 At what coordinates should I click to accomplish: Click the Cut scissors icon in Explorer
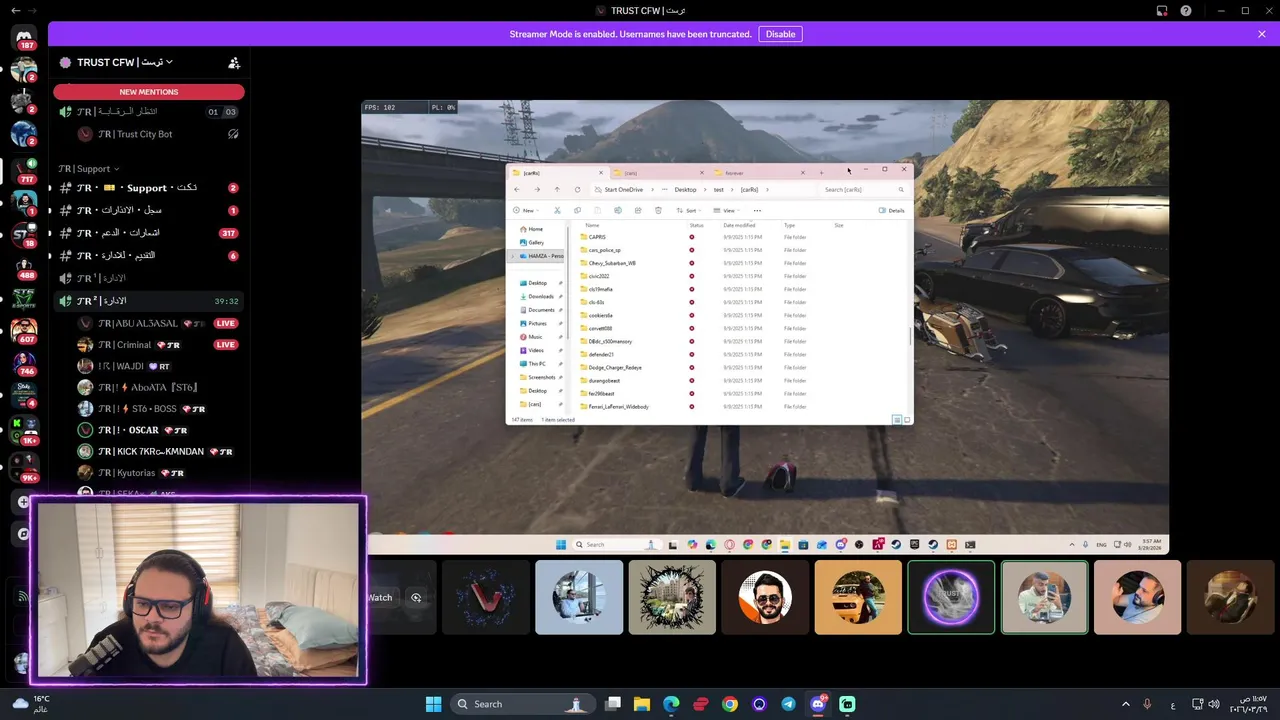(557, 211)
